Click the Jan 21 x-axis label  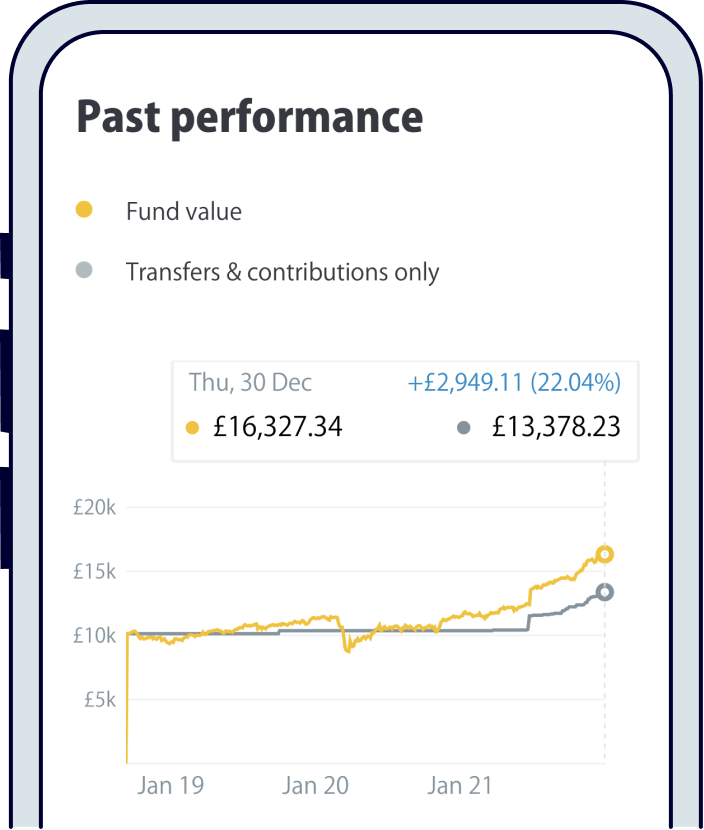click(459, 786)
